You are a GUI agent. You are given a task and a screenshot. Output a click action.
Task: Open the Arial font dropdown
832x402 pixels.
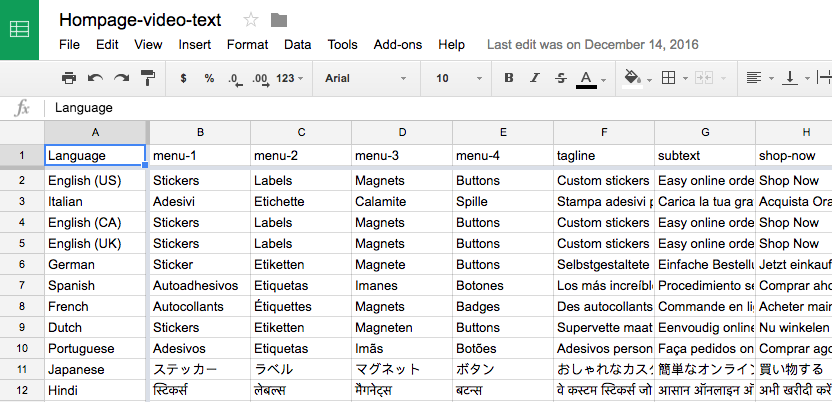click(x=365, y=78)
